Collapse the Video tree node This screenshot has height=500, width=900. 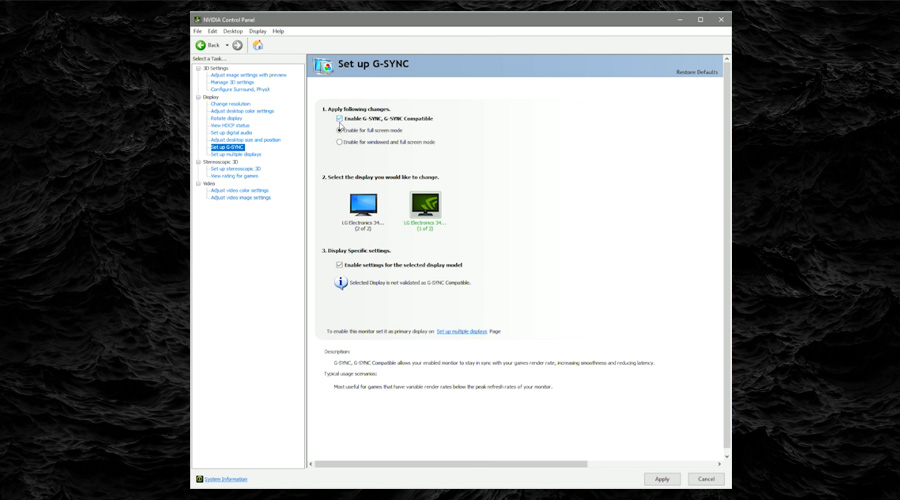[x=198, y=184]
